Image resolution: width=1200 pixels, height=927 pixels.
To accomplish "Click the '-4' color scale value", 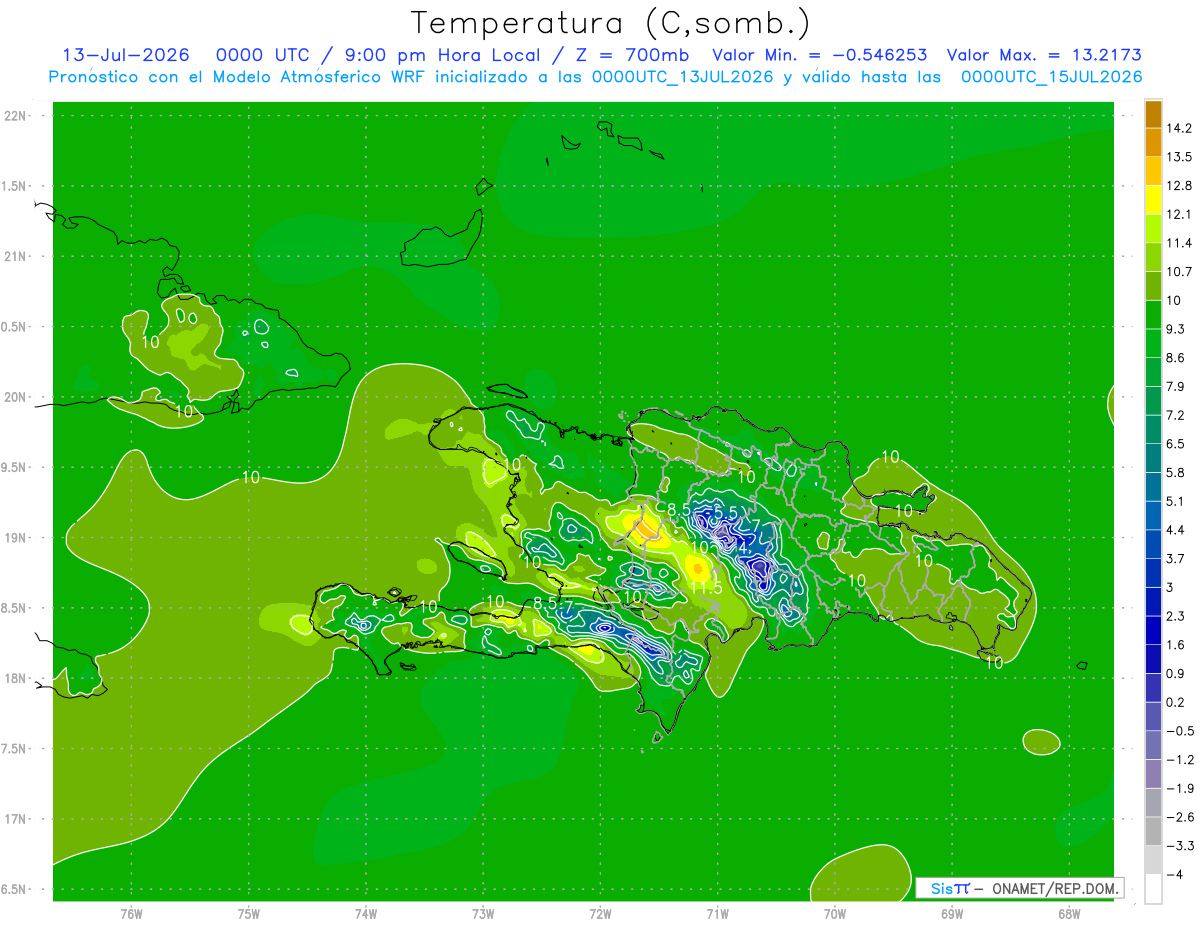I will (1174, 875).
